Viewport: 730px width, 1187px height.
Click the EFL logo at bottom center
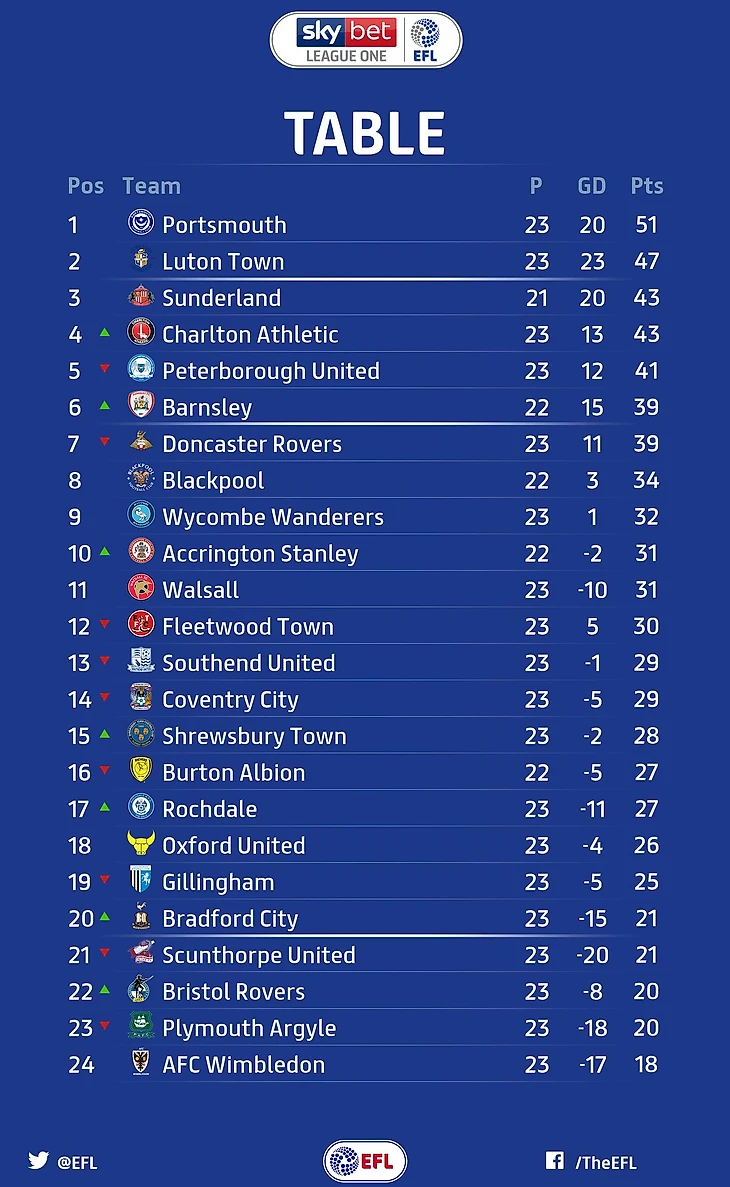[x=365, y=1161]
